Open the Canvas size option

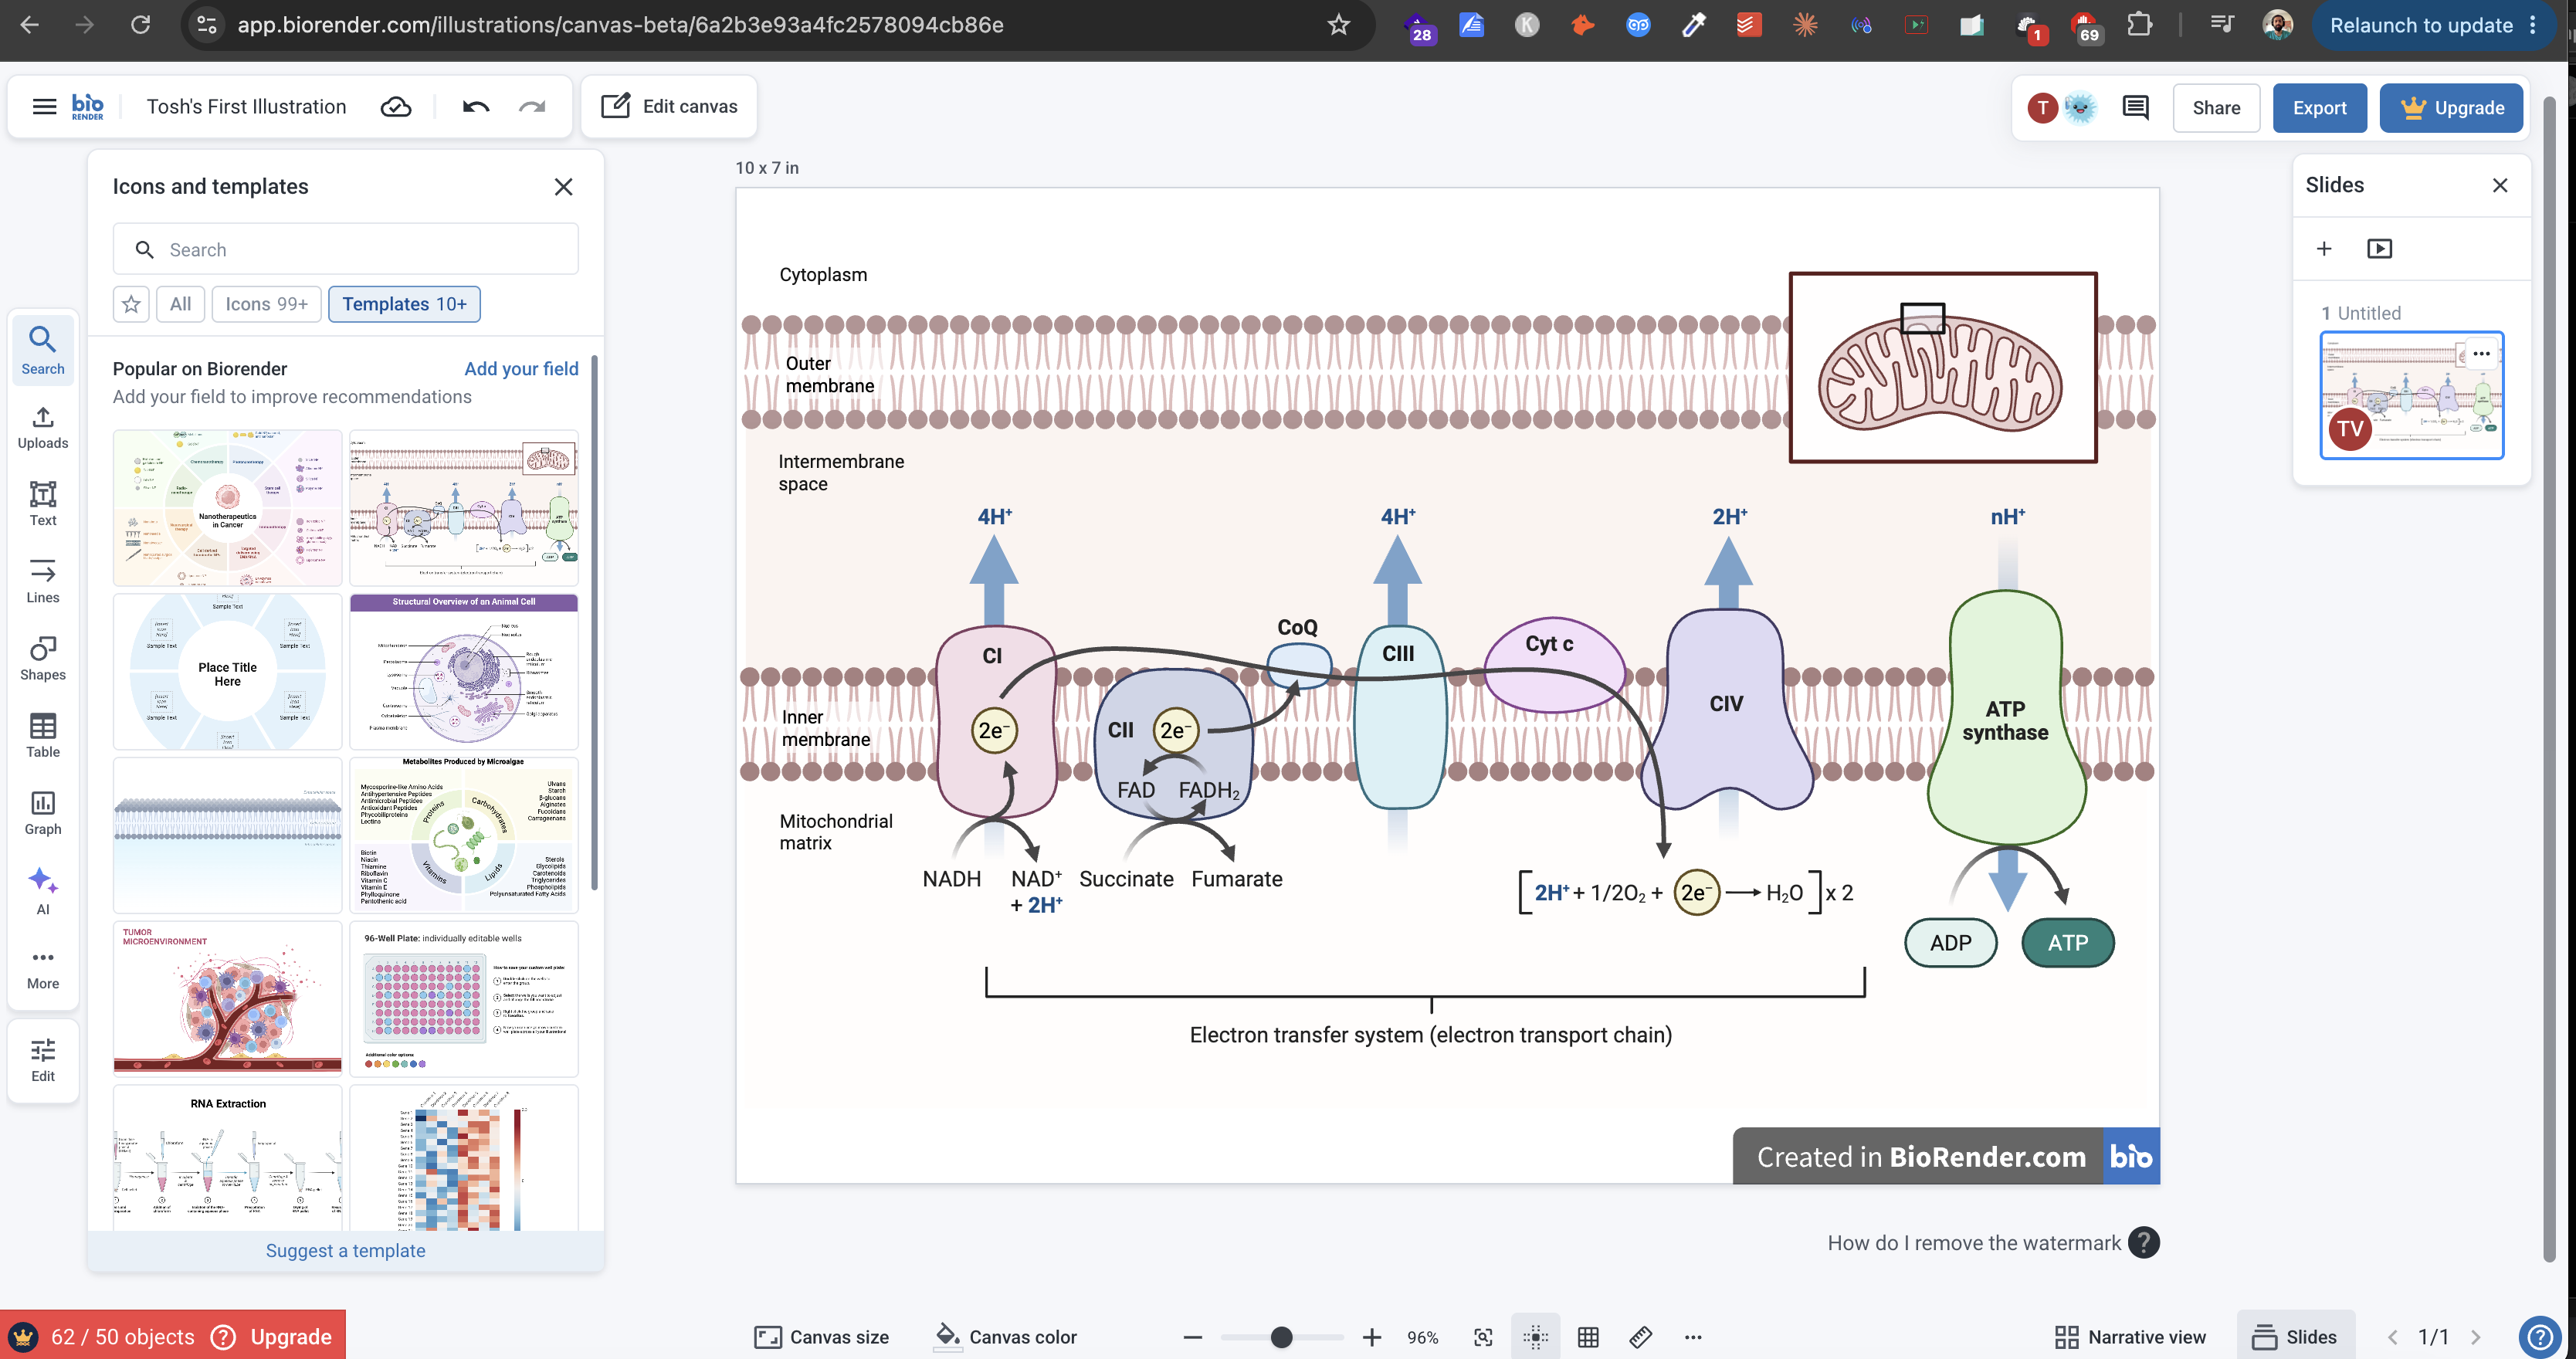(x=821, y=1337)
